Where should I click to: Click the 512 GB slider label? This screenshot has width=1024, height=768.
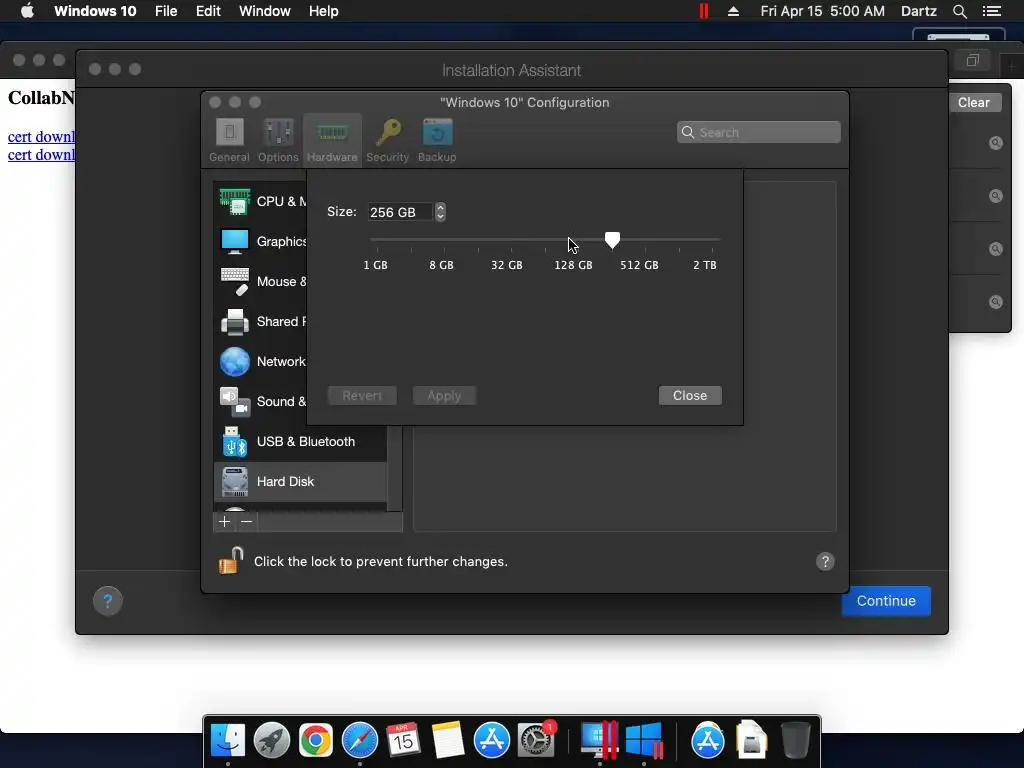click(639, 265)
